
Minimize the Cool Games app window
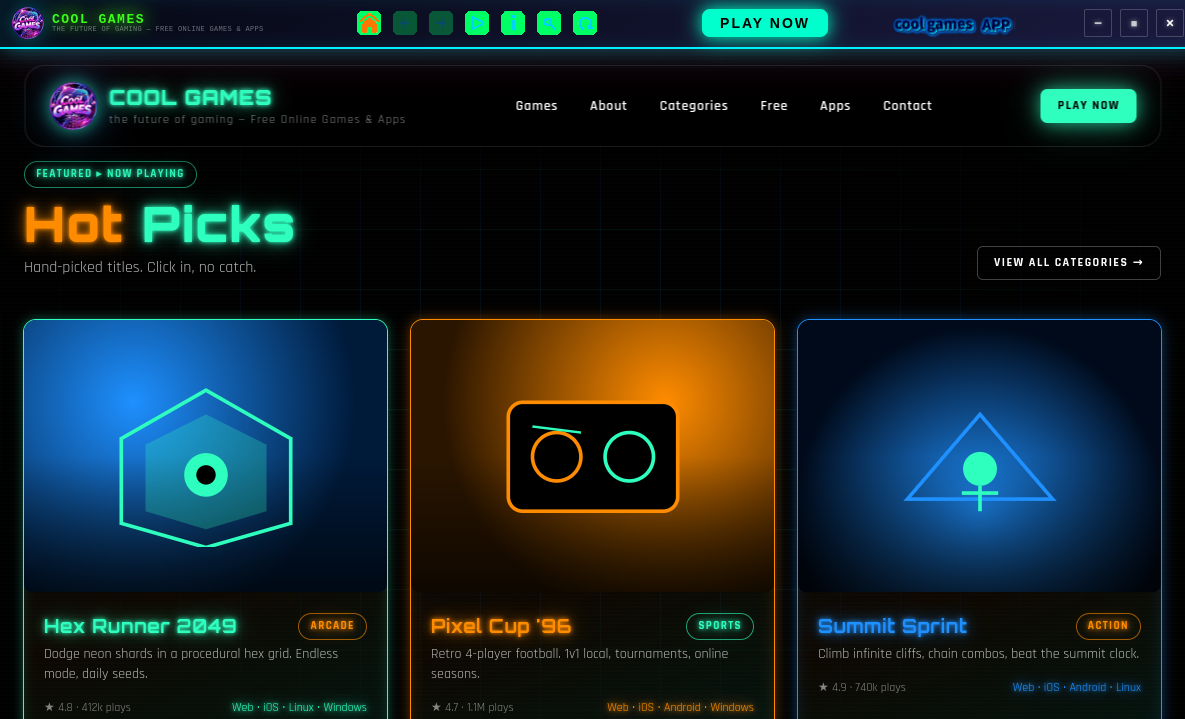[x=1097, y=23]
